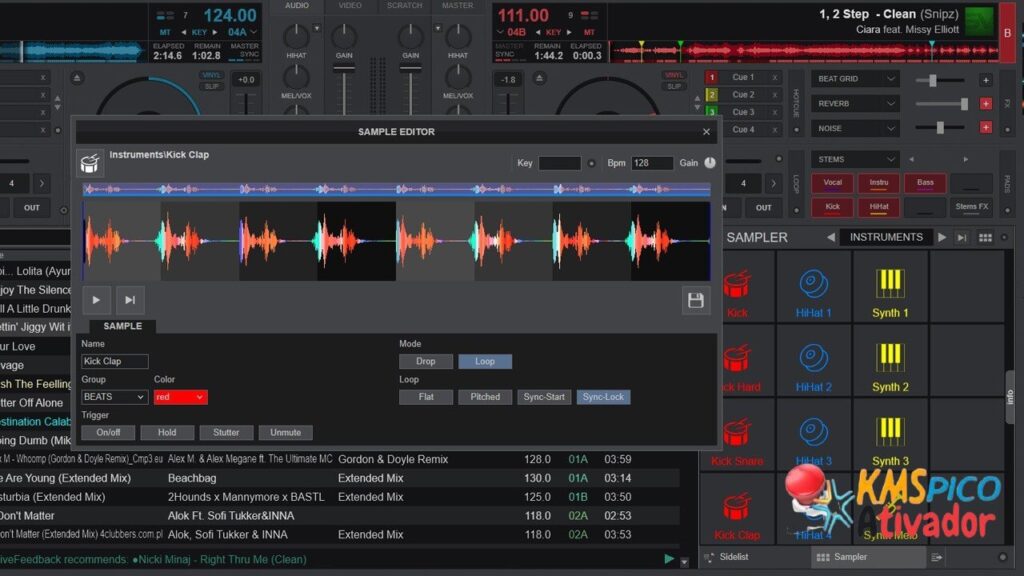Viewport: 1024px width, 576px height.
Task: Switch to the SCRATCH mixer tab
Action: coord(404,5)
